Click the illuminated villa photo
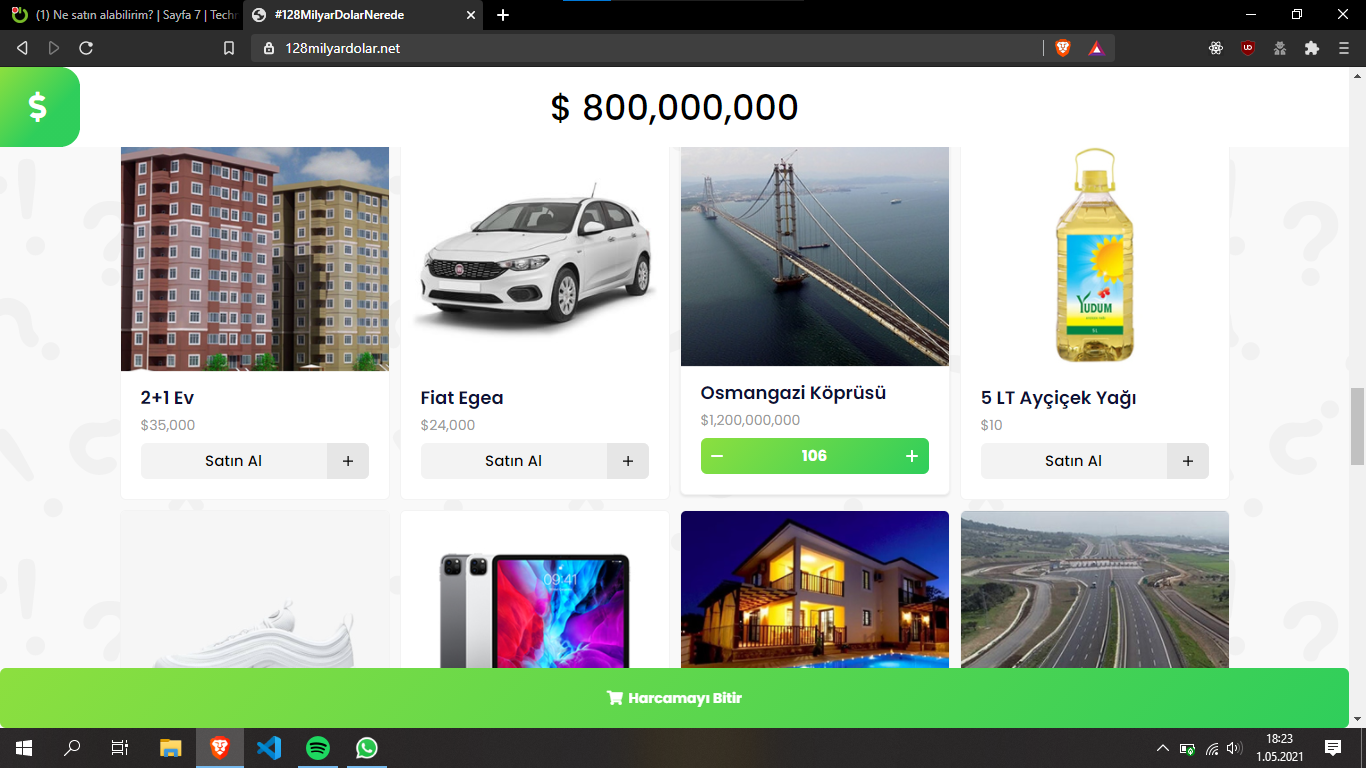This screenshot has height=768, width=1366. click(x=815, y=590)
